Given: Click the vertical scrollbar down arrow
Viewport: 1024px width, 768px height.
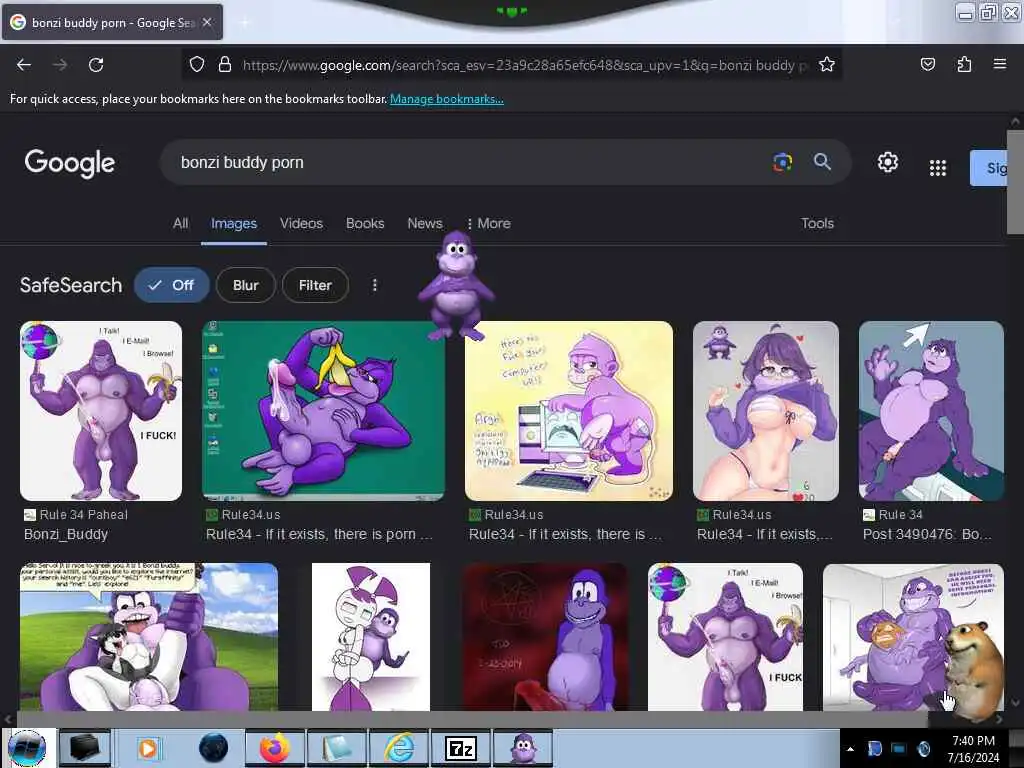Looking at the screenshot, I should (1015, 703).
